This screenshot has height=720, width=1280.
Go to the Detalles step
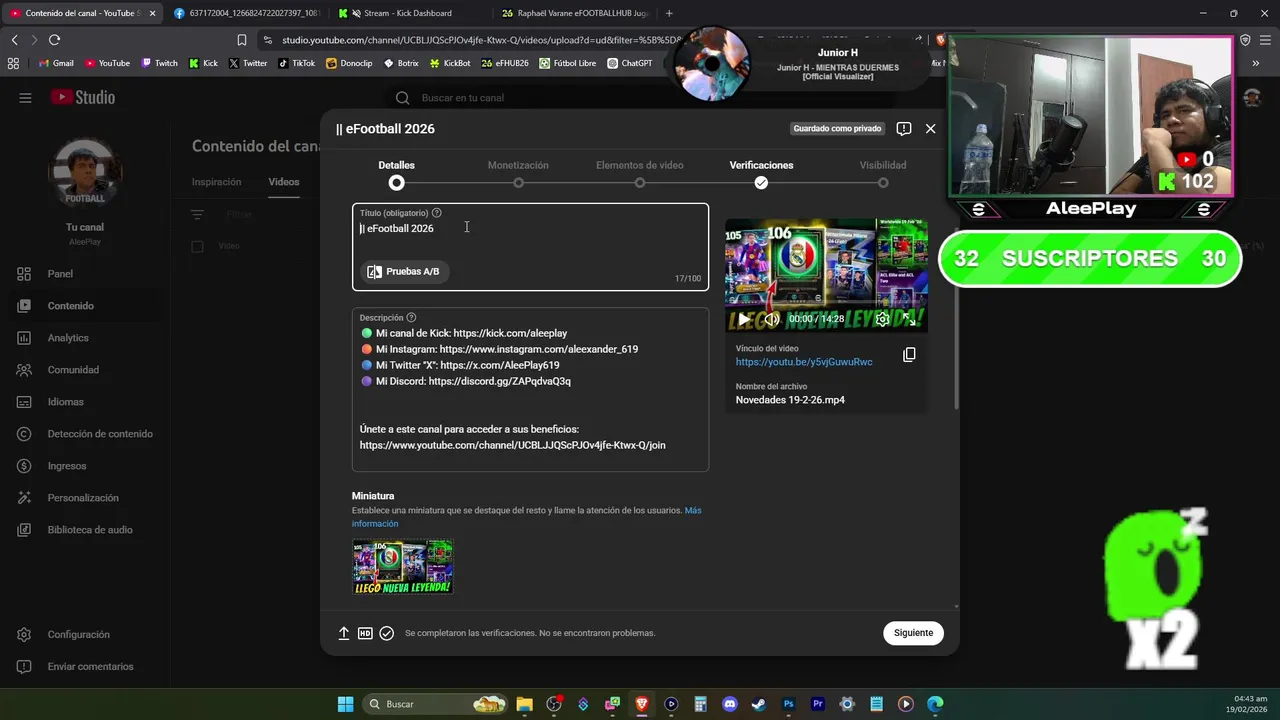[x=397, y=174]
